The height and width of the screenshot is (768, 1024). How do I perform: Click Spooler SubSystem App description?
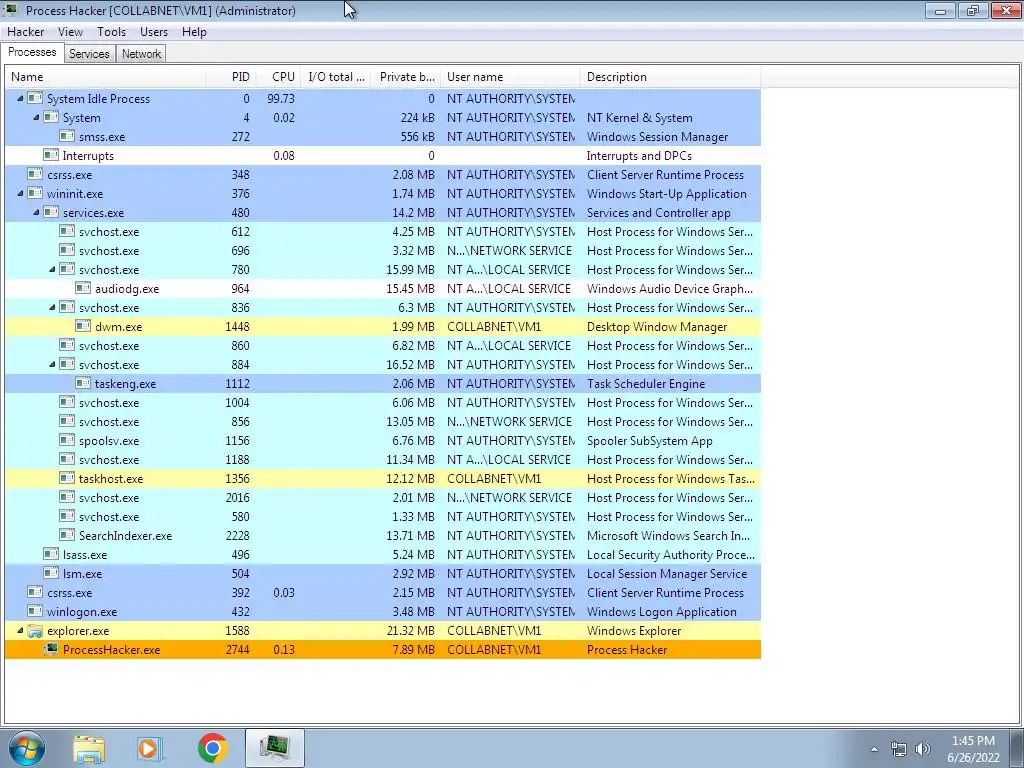click(649, 441)
